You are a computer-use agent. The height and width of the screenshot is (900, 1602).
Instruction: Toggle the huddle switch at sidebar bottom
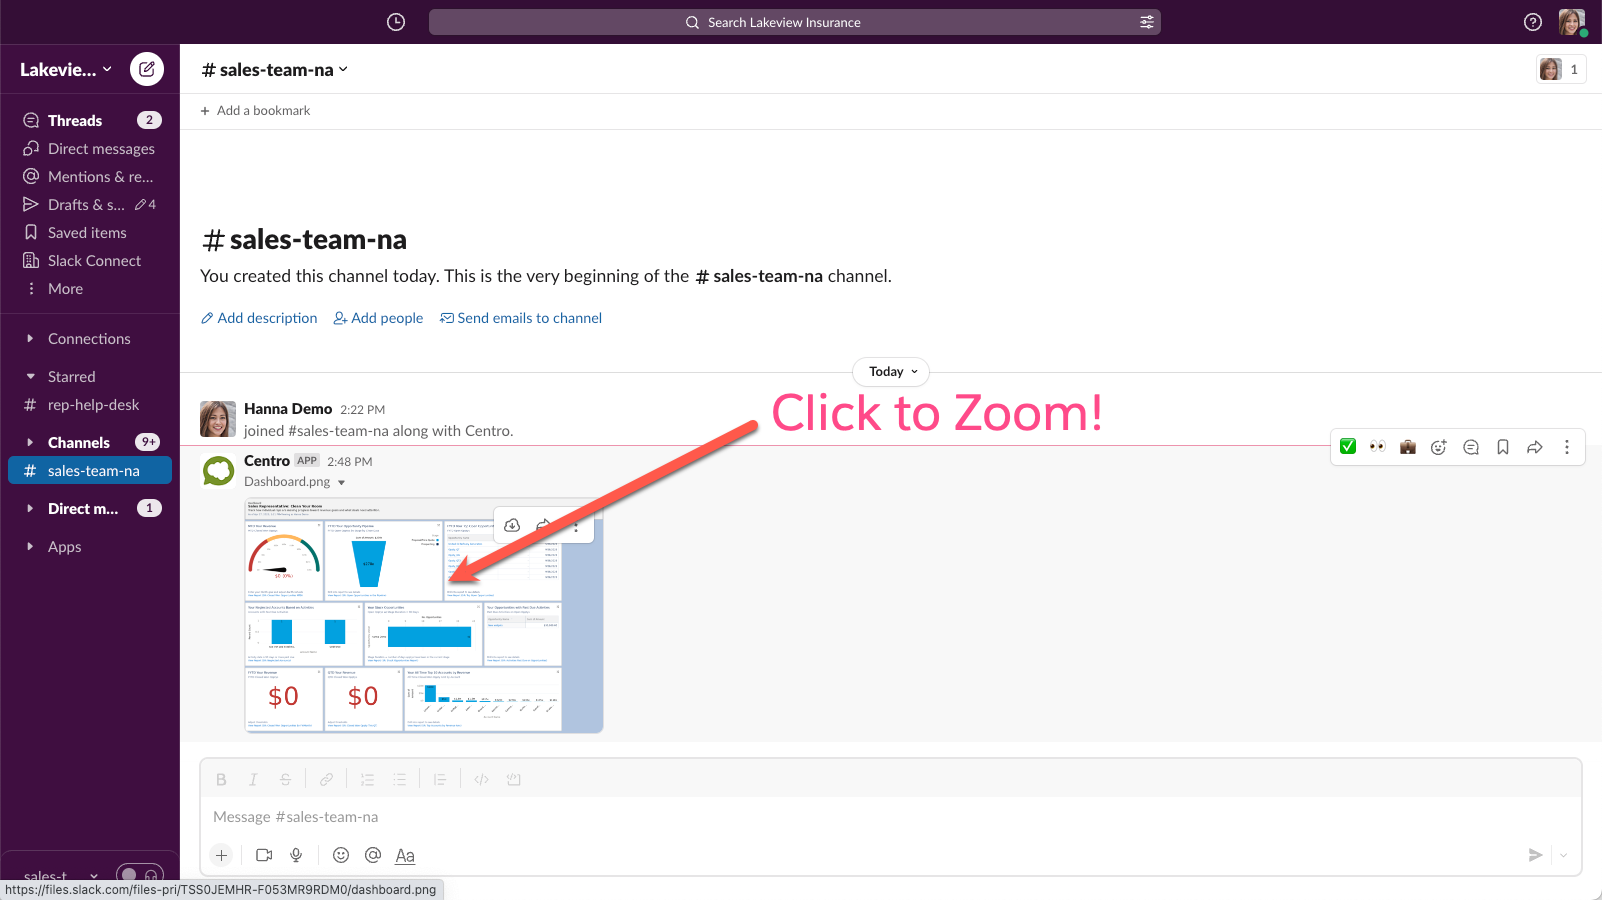(x=140, y=874)
